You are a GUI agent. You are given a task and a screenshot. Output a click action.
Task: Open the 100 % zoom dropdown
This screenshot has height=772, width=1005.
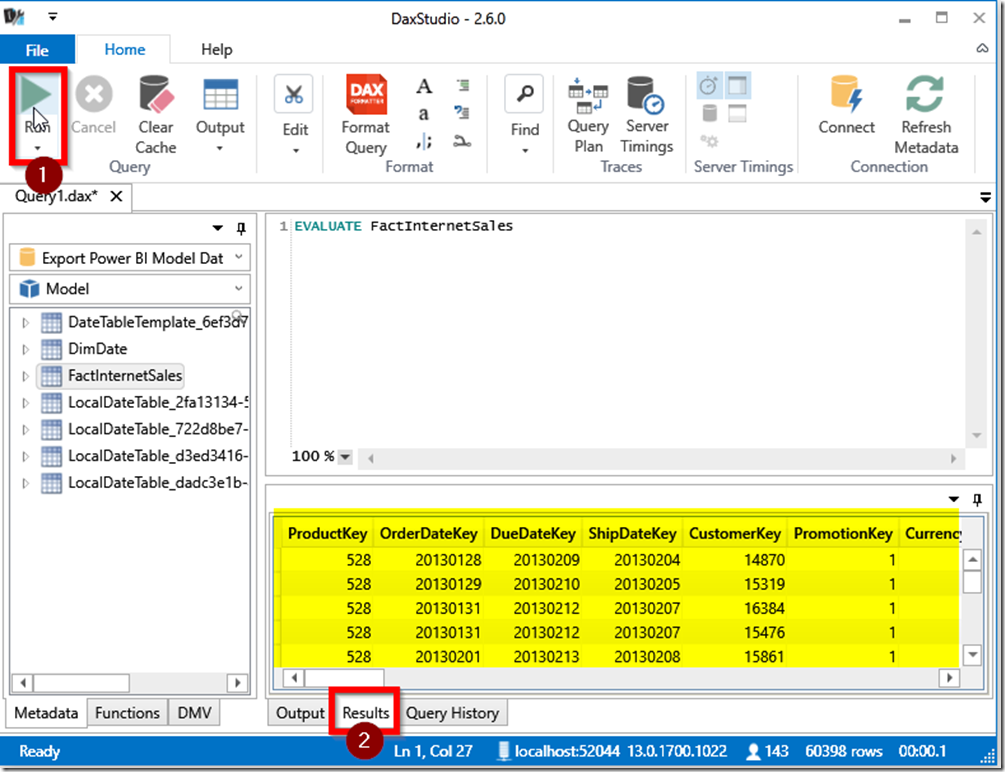tap(345, 457)
